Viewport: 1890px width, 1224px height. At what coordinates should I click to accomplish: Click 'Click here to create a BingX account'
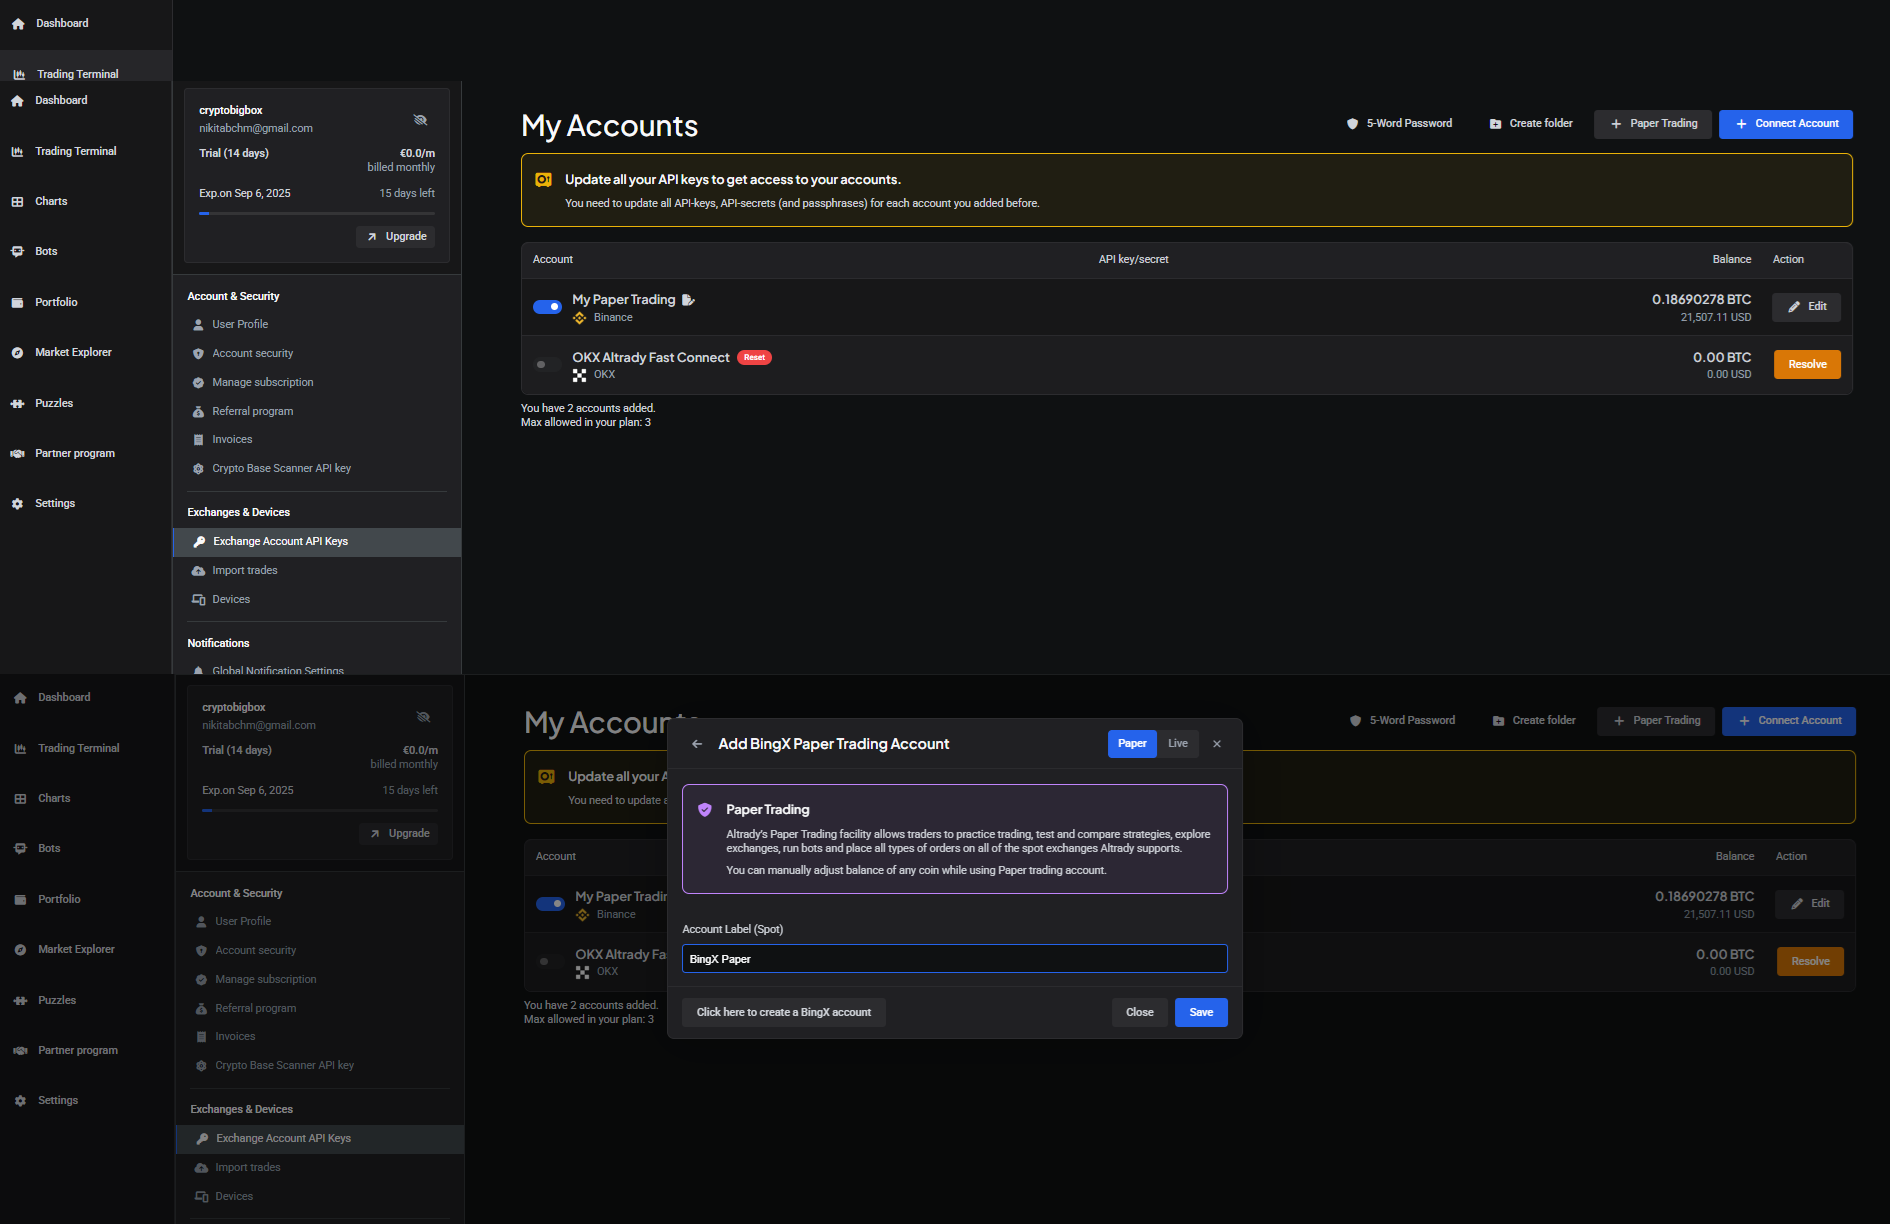[x=784, y=1012]
